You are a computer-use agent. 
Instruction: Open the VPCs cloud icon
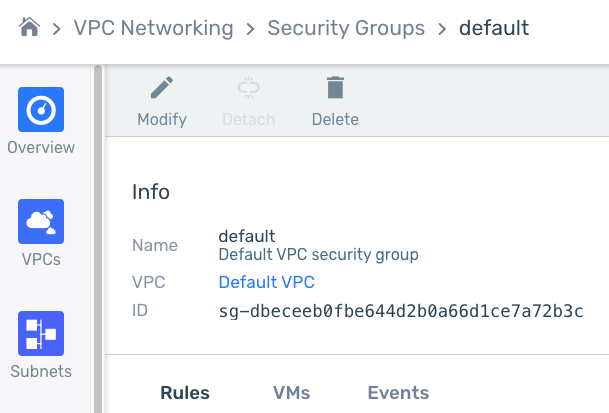pyautogui.click(x=41, y=221)
